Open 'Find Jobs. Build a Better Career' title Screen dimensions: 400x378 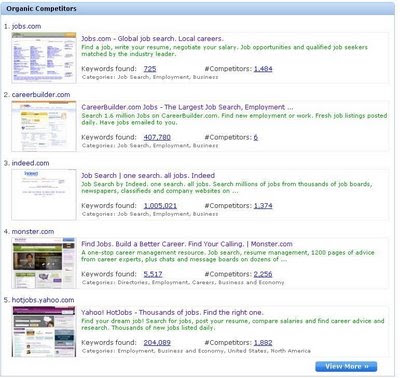[x=187, y=244]
